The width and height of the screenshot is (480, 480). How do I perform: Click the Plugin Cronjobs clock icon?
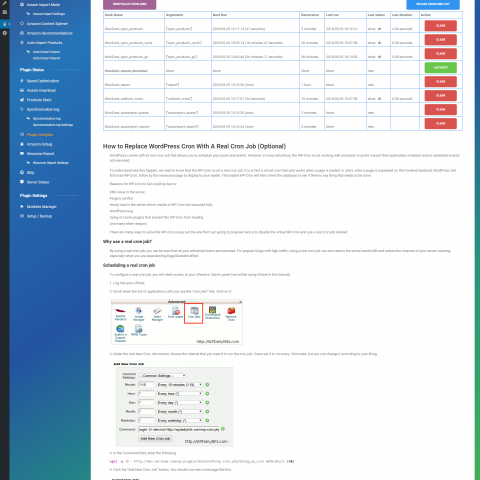(22, 134)
